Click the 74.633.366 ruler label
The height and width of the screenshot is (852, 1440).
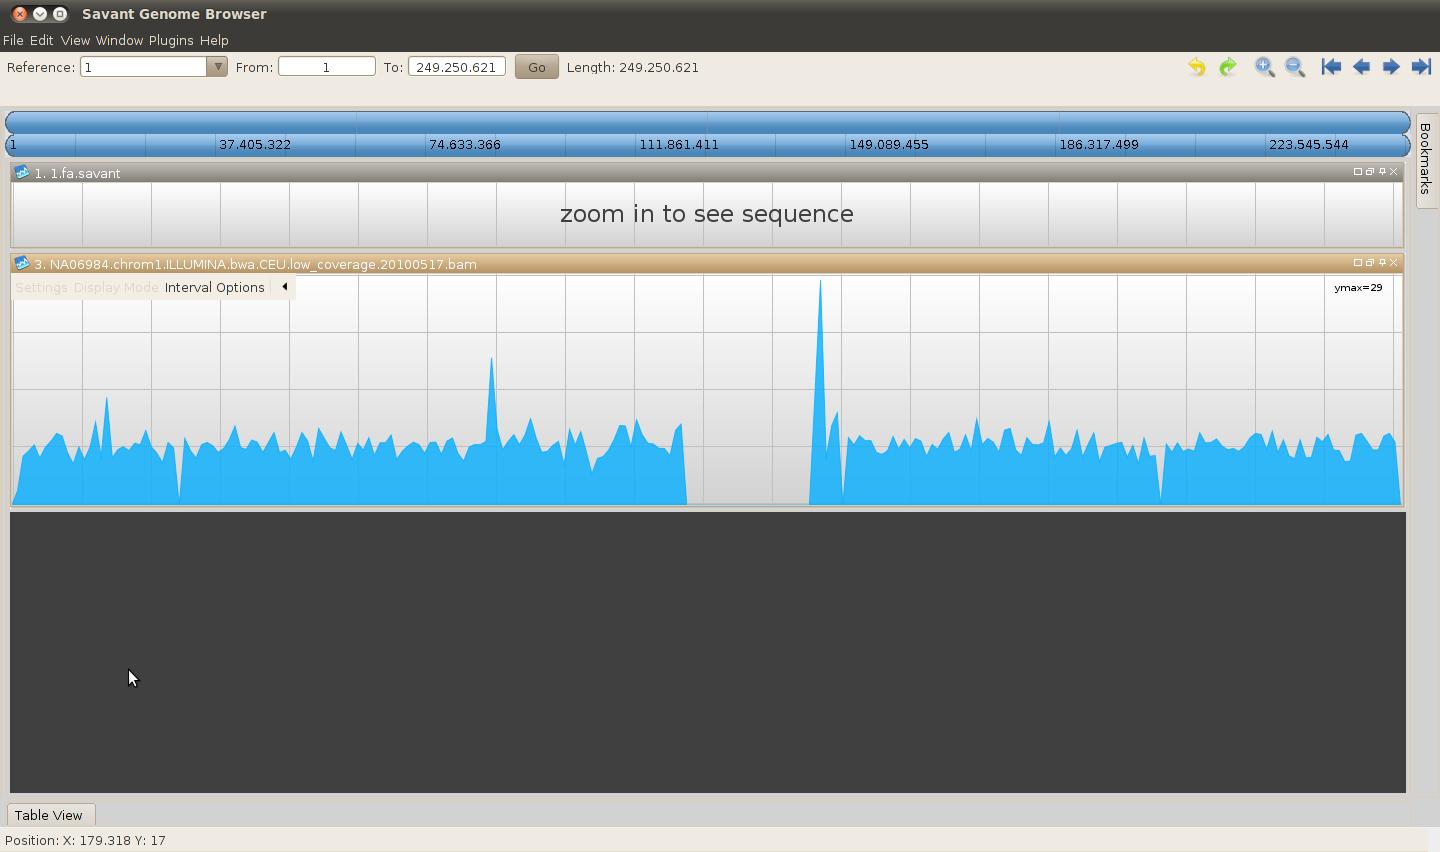[x=465, y=144]
